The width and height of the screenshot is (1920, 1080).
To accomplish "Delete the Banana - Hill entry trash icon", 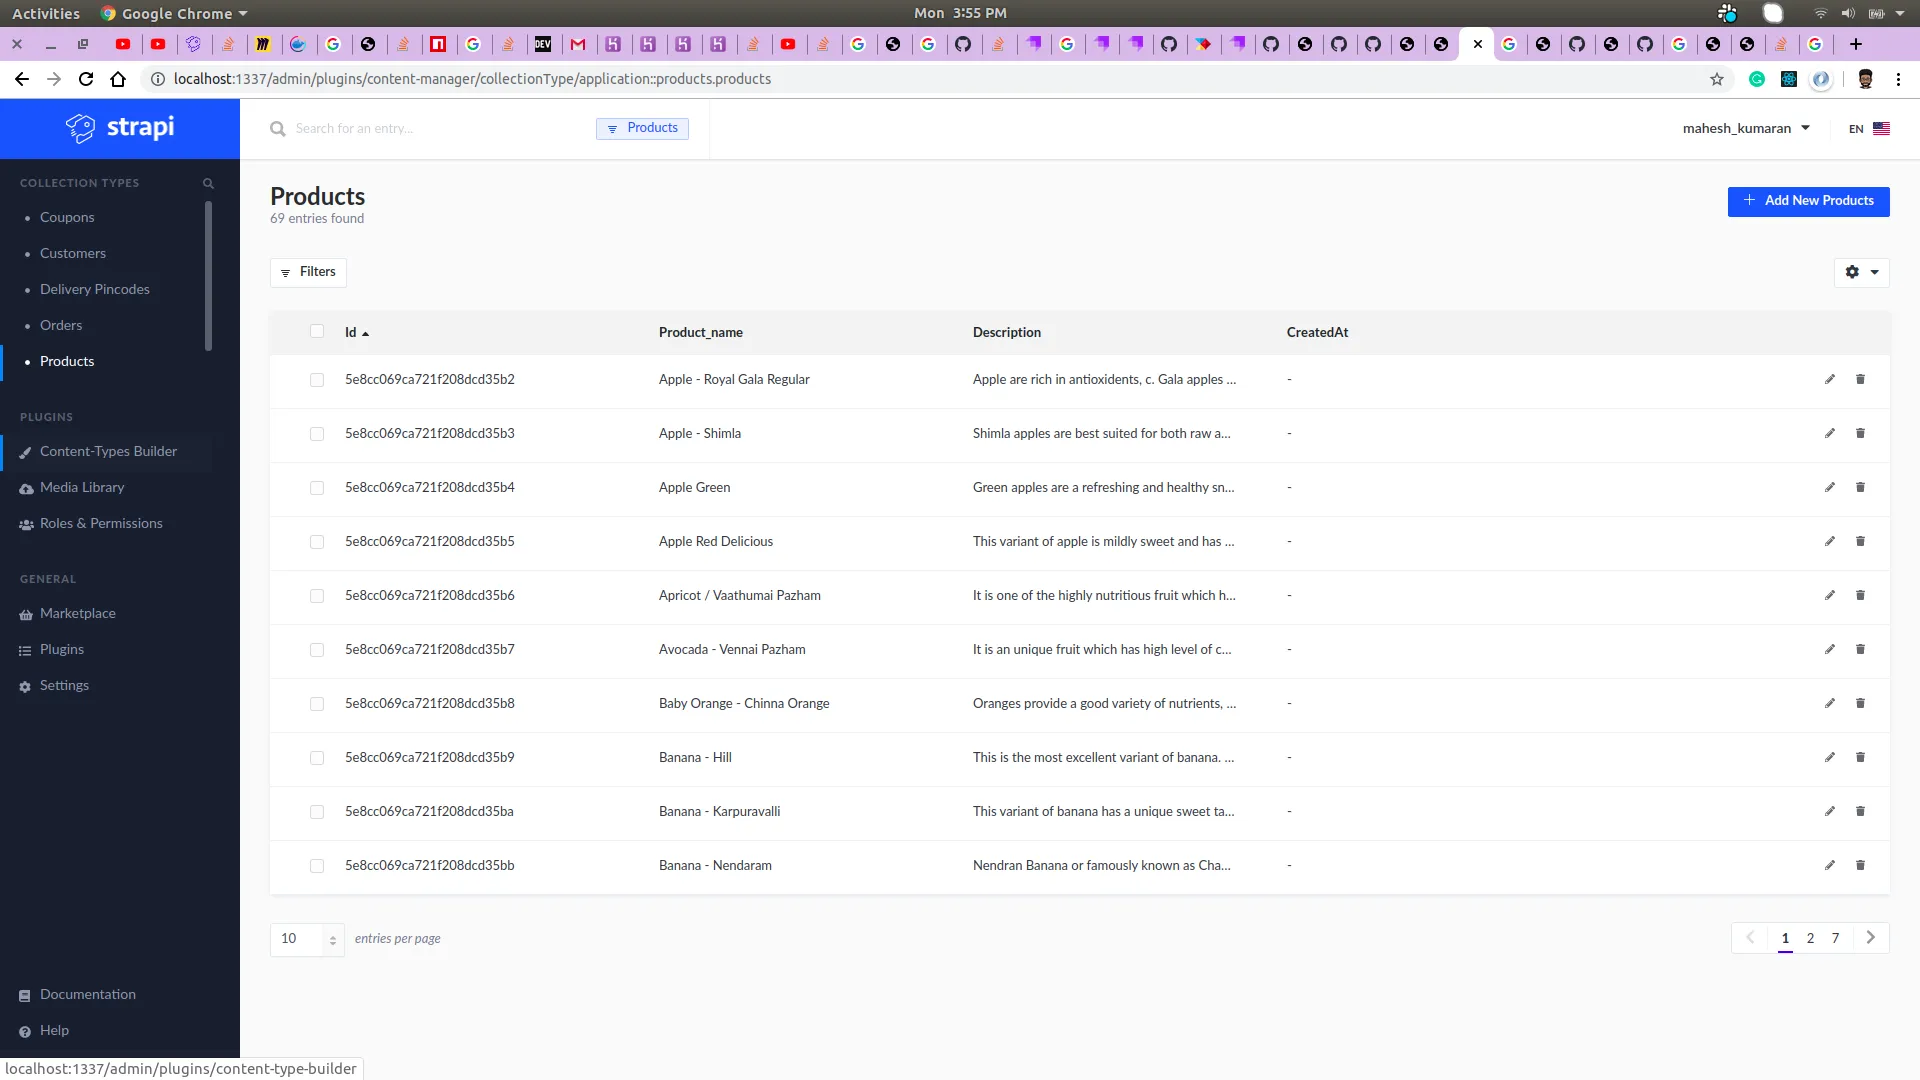I will [x=1860, y=757].
